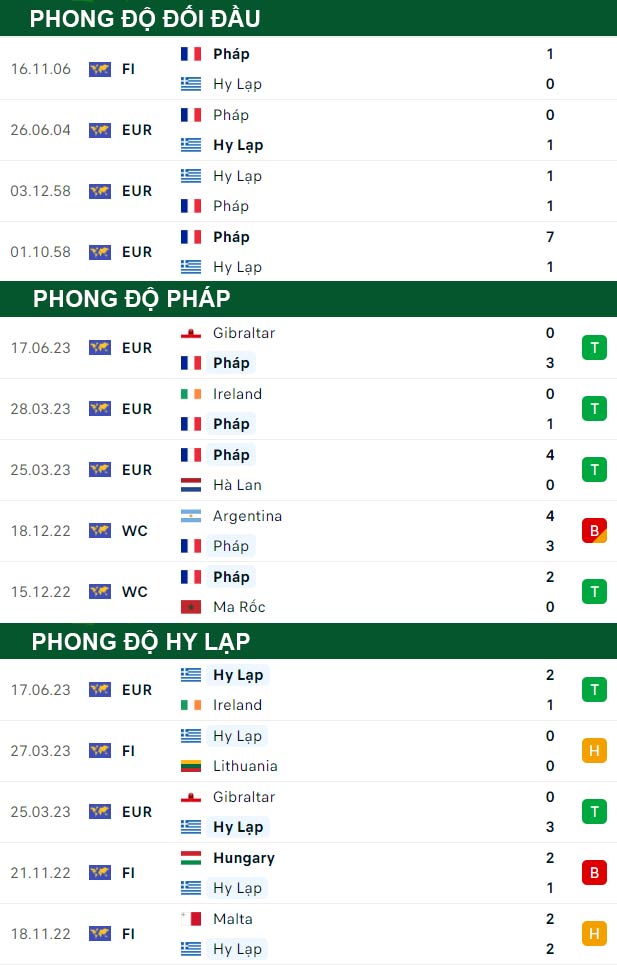Click the Ma Rốc team name
Screen dimensions: 617x965
239,607
